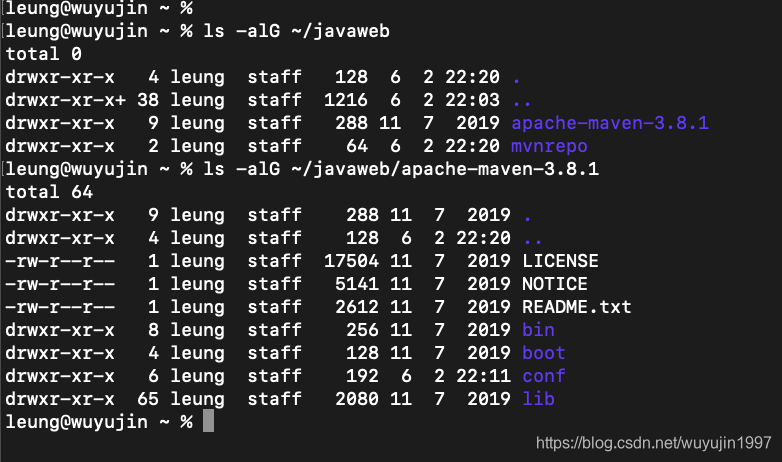Click the last 'leung@wuyujin ~ %' prompt
Image resolution: width=782 pixels, height=462 pixels.
[99, 422]
